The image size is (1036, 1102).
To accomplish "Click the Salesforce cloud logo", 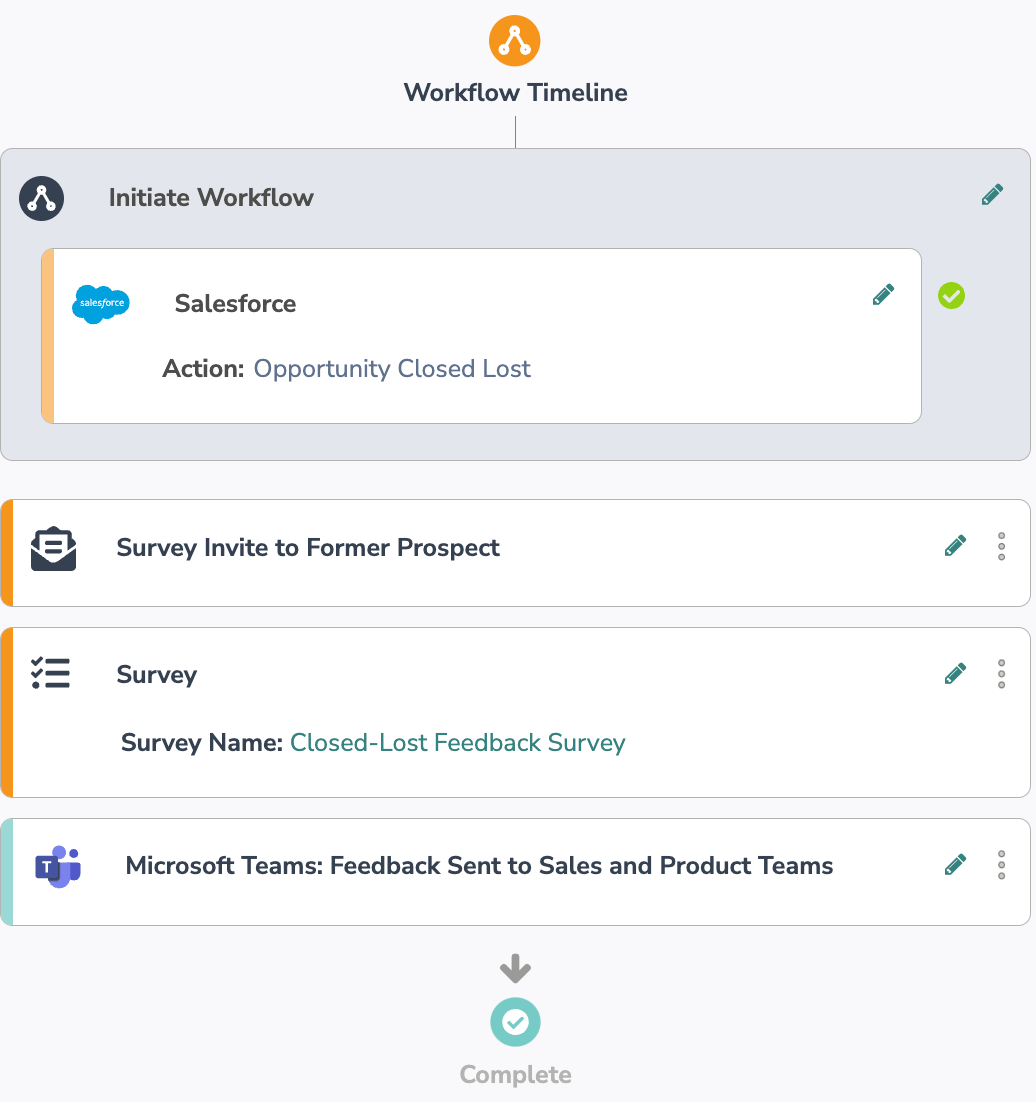I will pos(101,303).
